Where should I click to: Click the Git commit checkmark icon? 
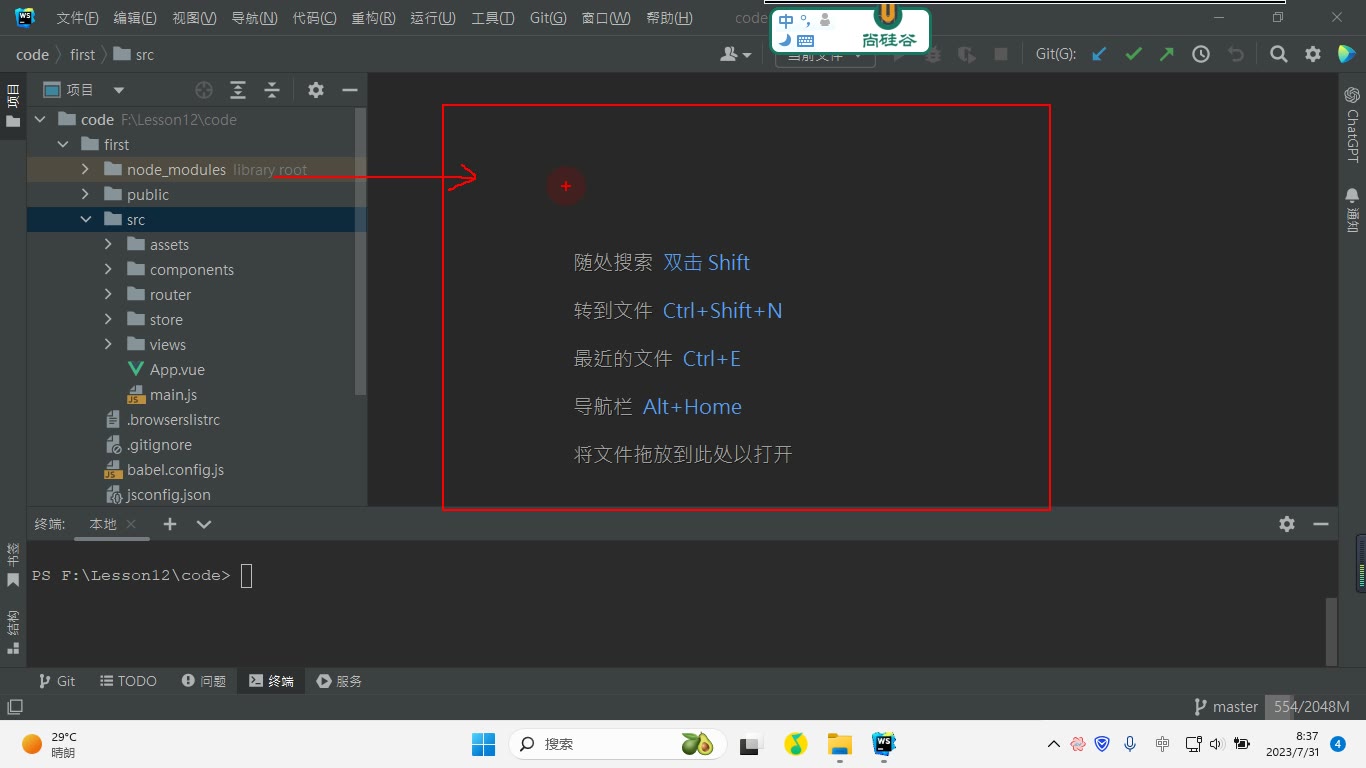pyautogui.click(x=1133, y=55)
